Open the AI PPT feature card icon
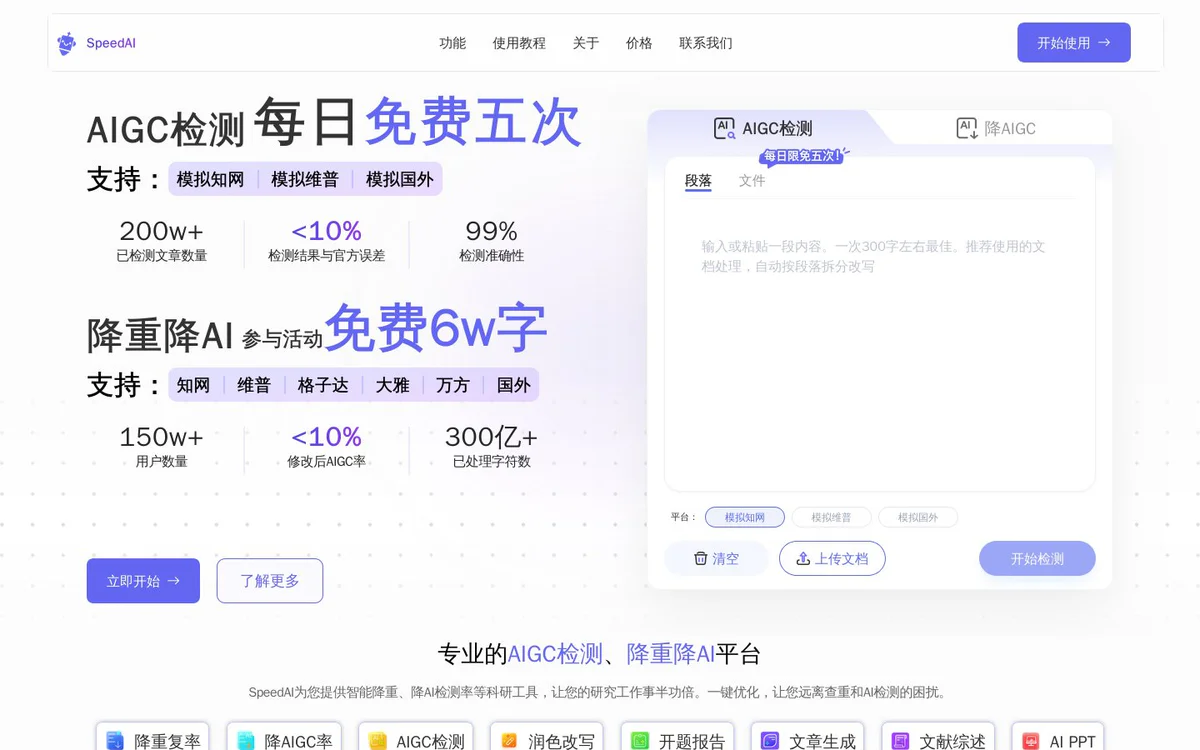Screen dimensions: 1200x750 click(x=1031, y=741)
